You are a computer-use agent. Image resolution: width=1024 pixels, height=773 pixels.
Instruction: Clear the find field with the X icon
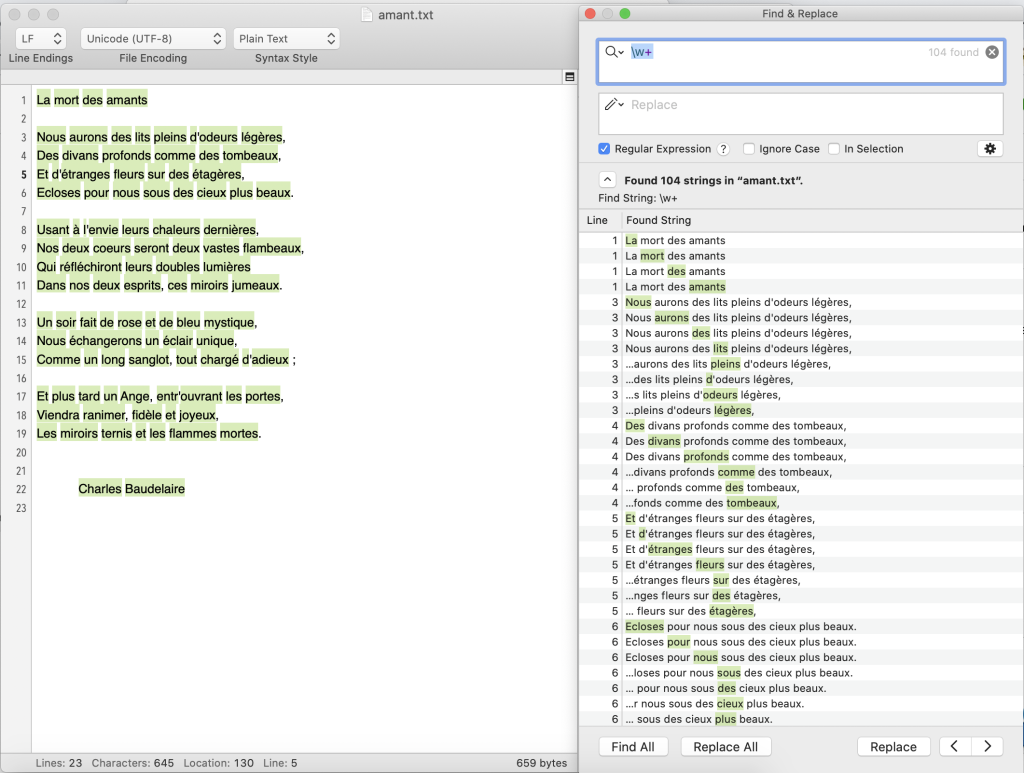coord(991,52)
